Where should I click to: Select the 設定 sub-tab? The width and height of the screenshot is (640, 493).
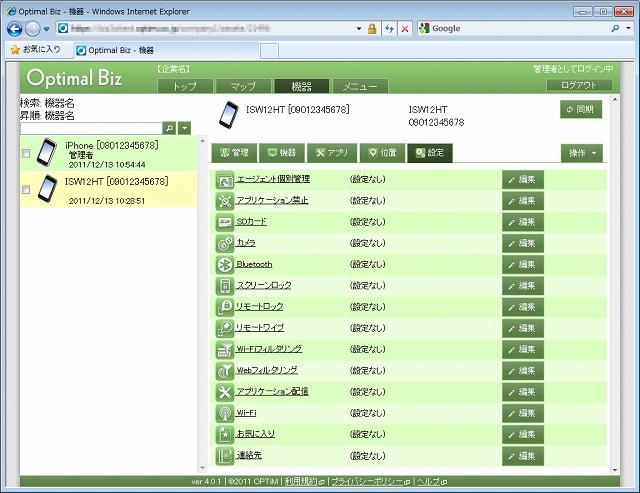(430, 153)
